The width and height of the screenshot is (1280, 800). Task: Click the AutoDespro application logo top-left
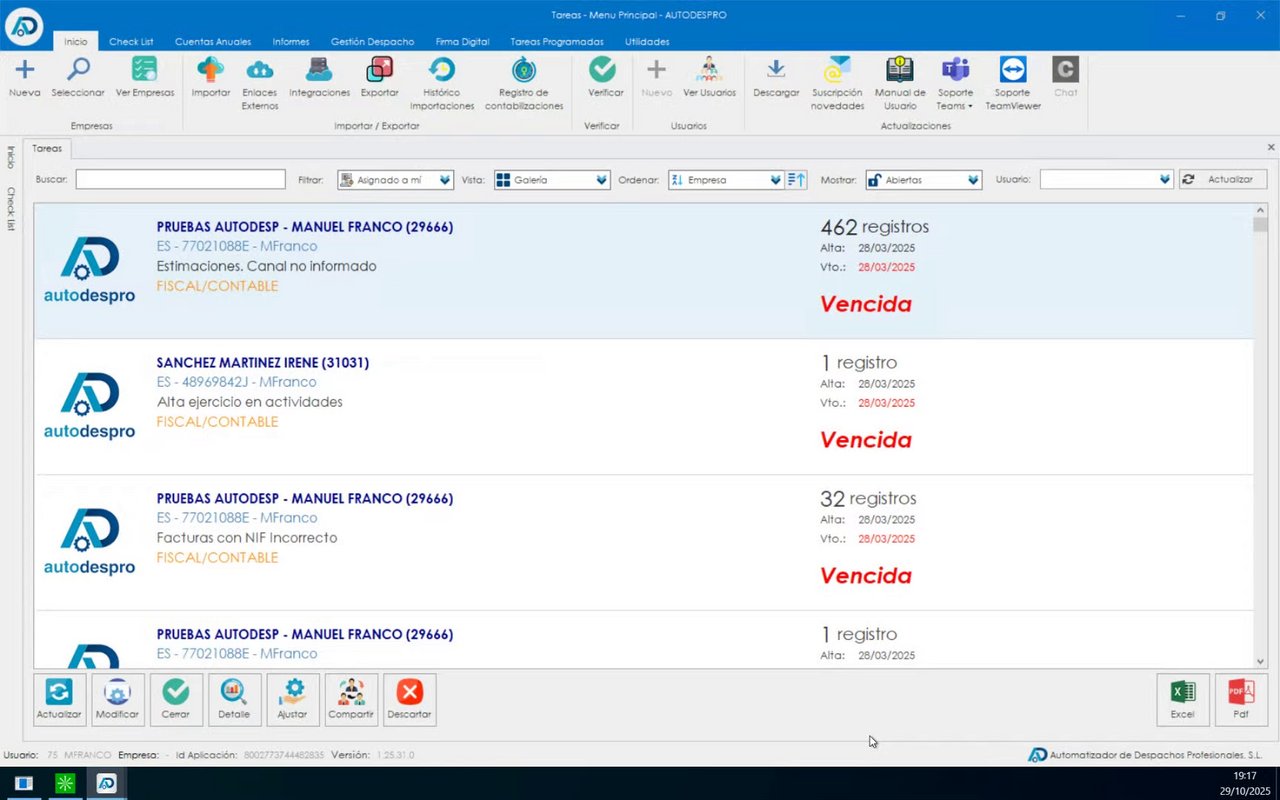tap(23, 25)
